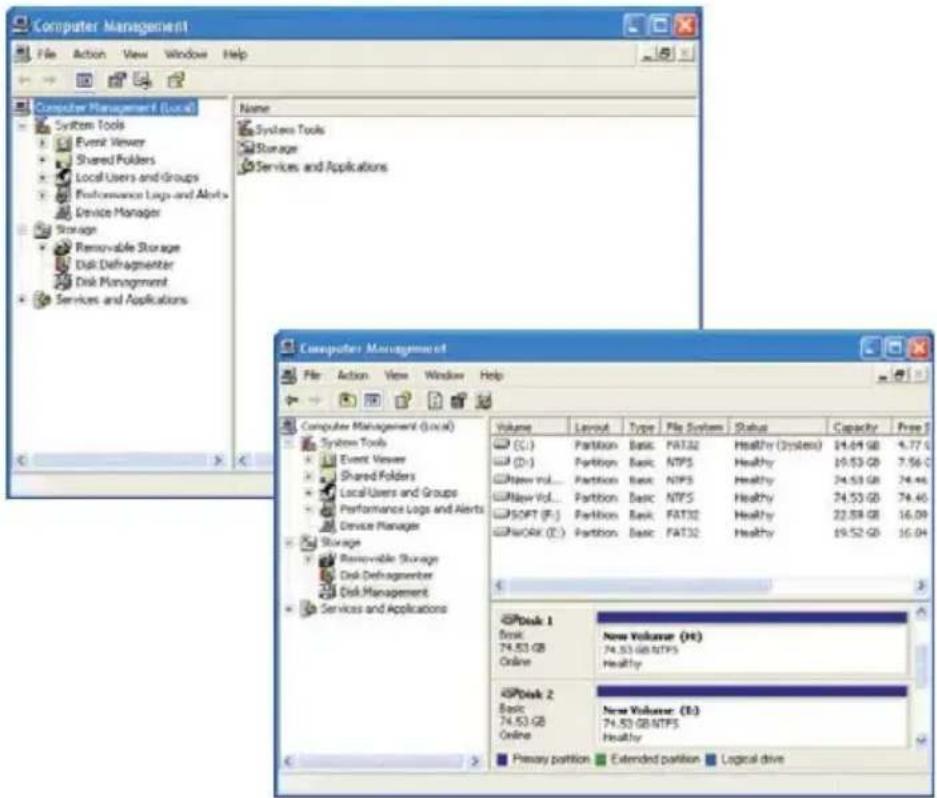Select Disk Defragmenter in front window tree
The height and width of the screenshot is (798, 937).
coord(386,575)
